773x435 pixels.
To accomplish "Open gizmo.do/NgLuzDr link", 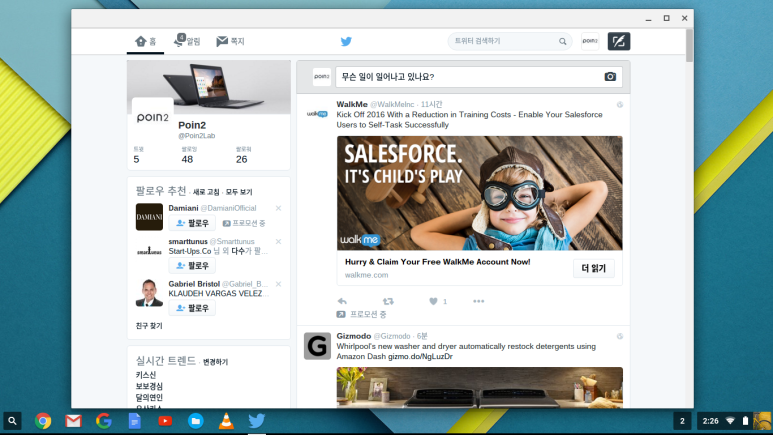I will tap(420, 357).
